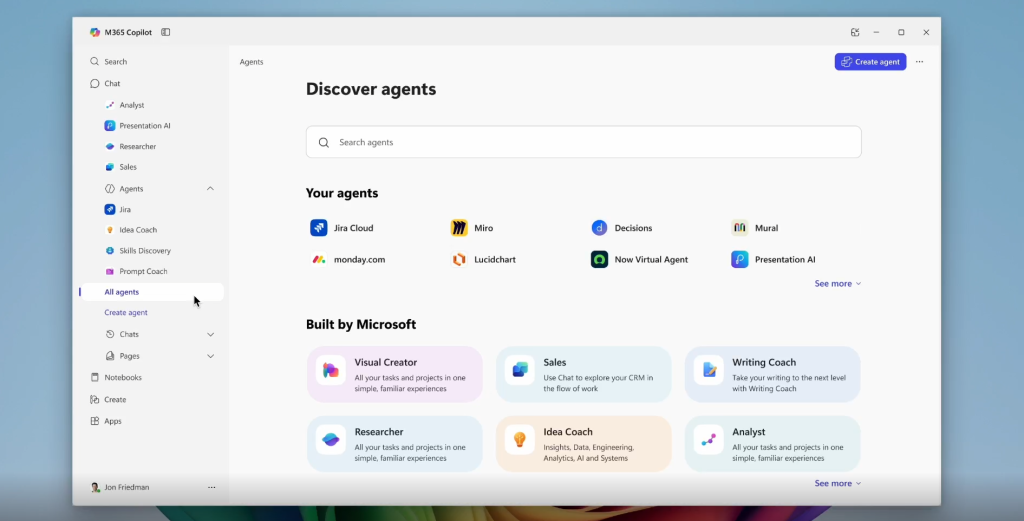Open the Idea Coach card

coord(584,444)
